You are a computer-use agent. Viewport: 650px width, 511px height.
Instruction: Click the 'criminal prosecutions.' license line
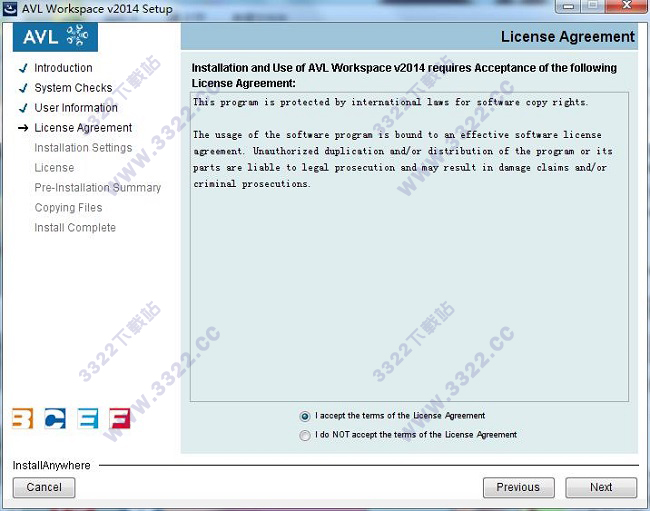252,184
